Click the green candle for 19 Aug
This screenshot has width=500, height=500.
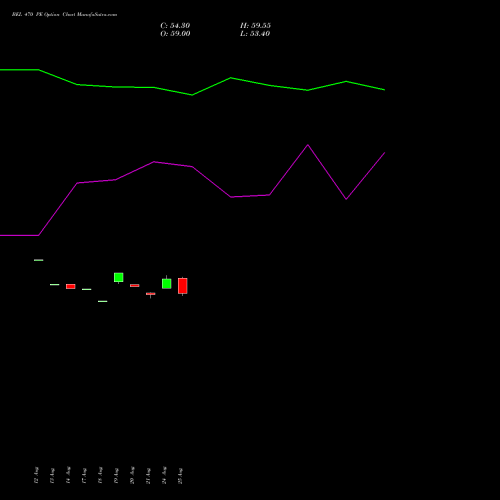point(119,277)
